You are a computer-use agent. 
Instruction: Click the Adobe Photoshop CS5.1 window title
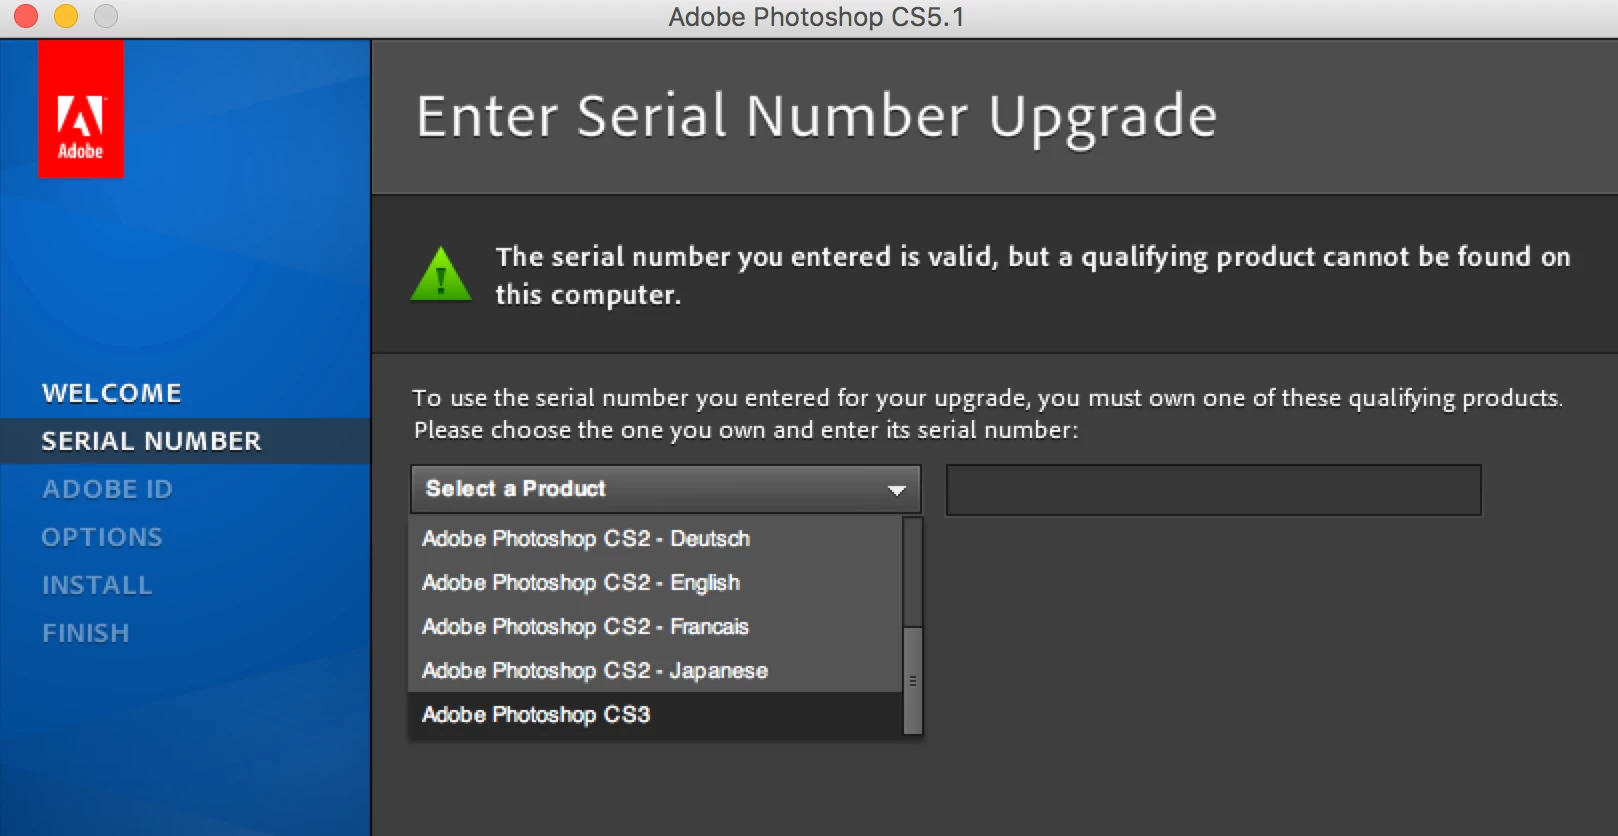point(816,17)
